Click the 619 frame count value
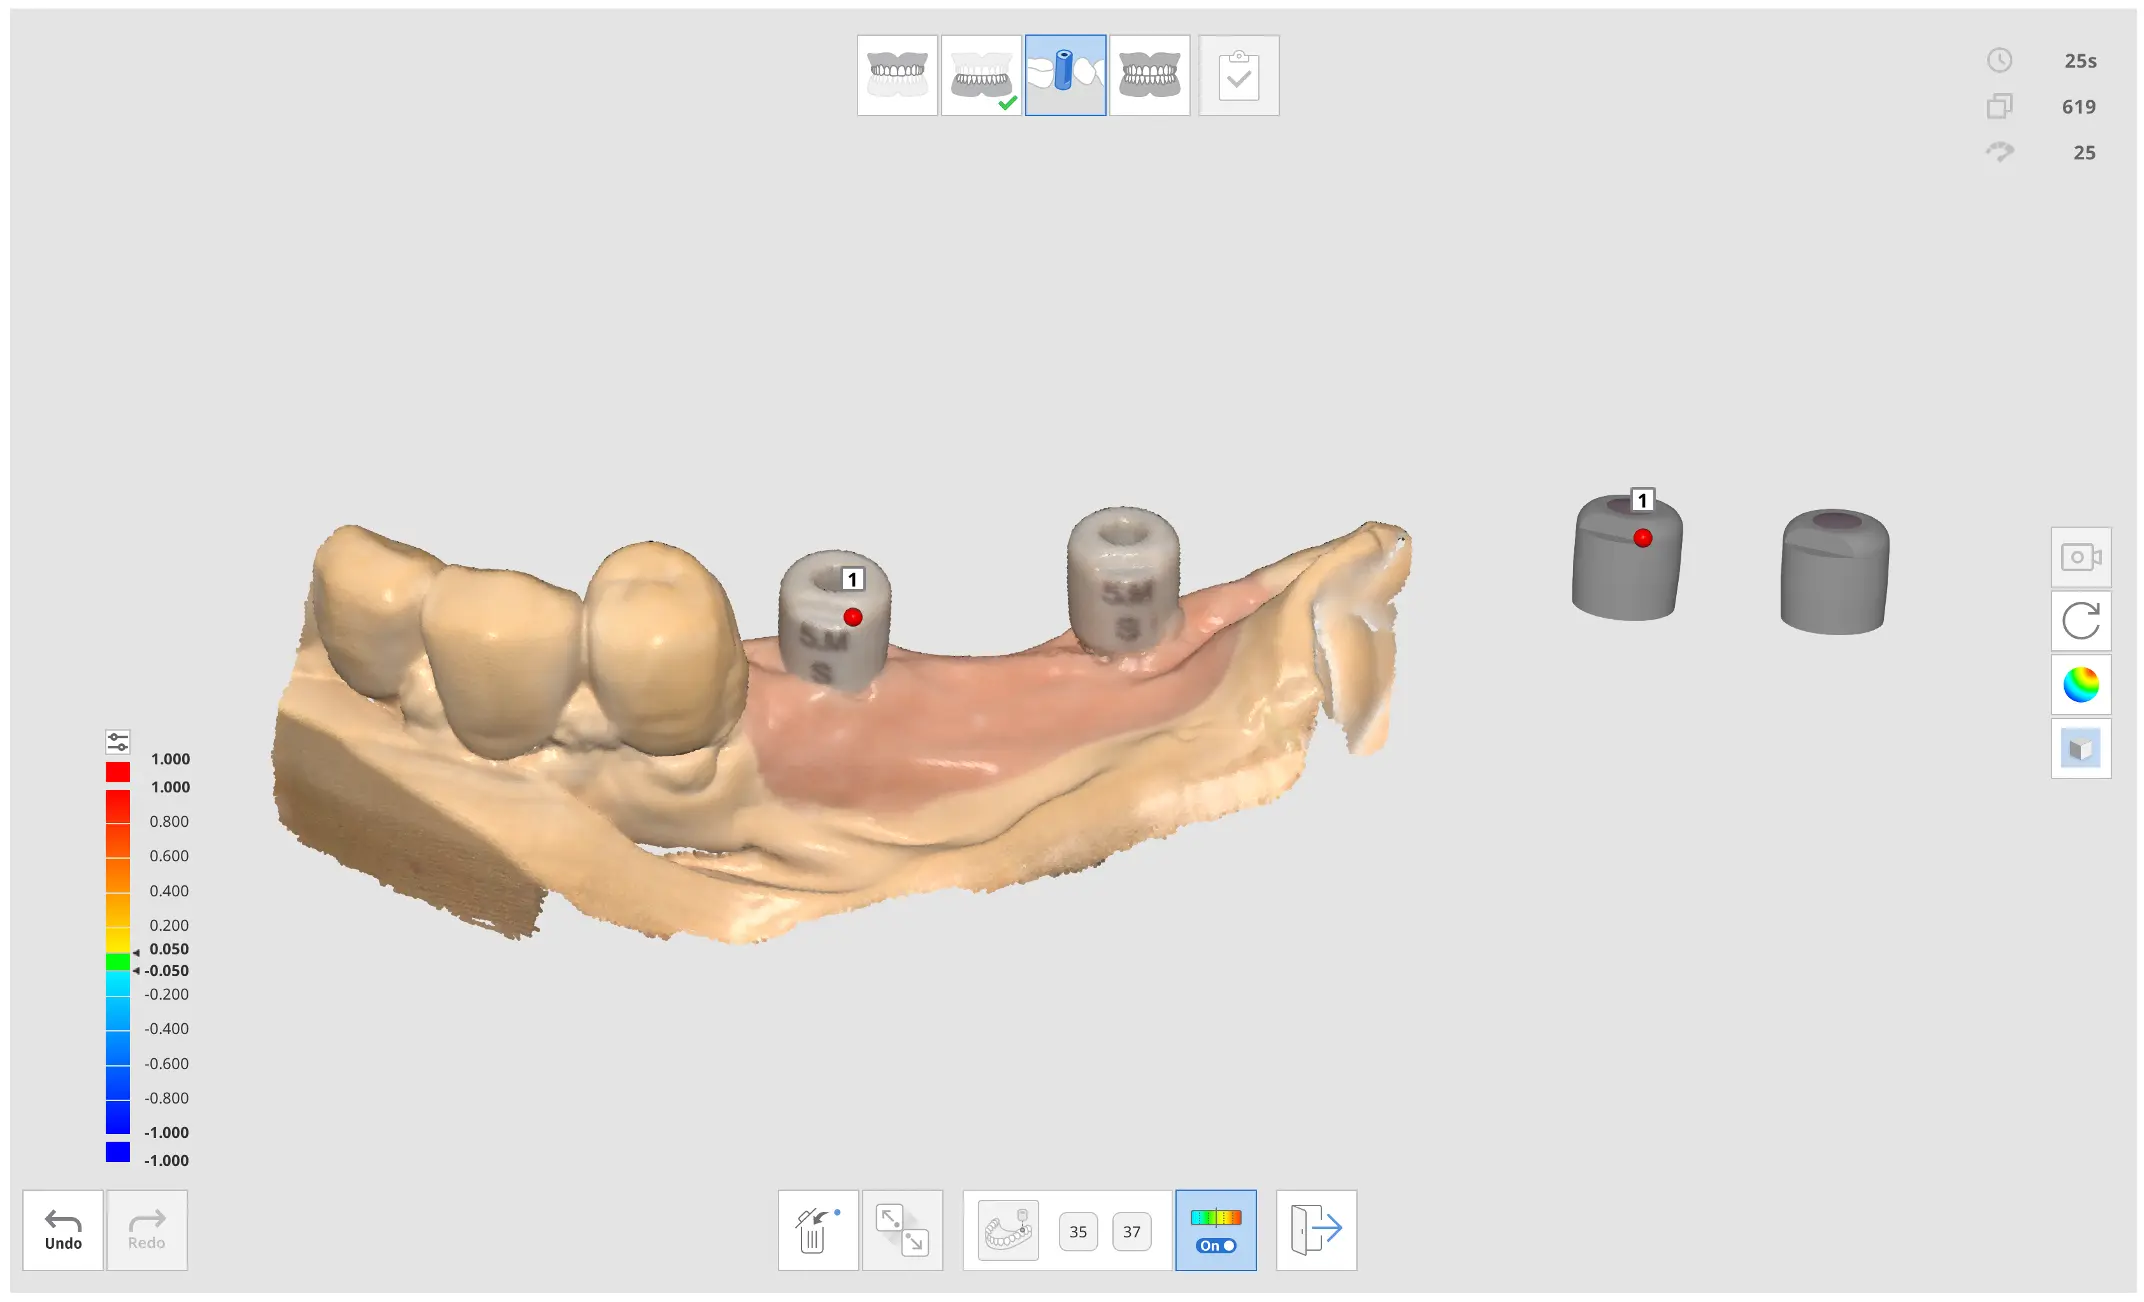 tap(2079, 107)
